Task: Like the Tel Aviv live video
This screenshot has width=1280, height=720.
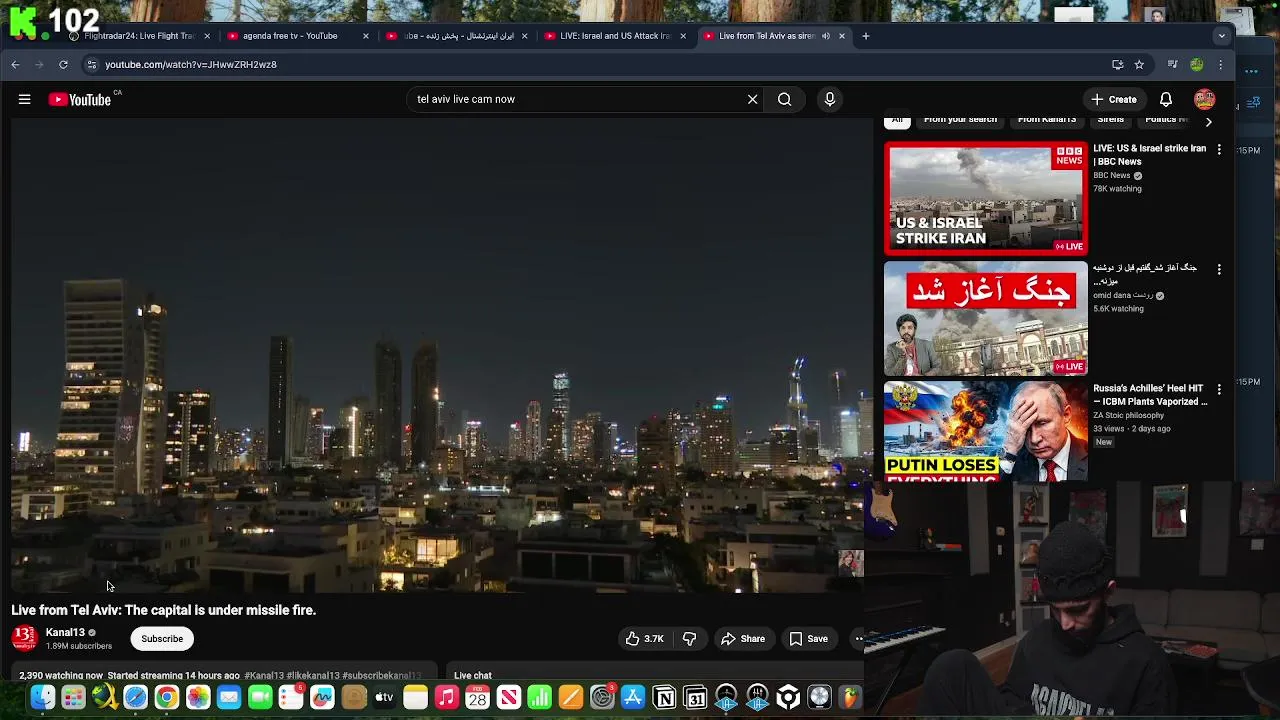Action: pos(645,638)
